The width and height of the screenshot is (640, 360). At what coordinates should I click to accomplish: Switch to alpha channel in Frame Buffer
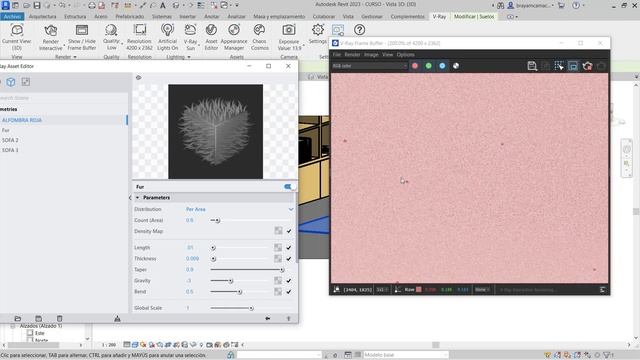[x=456, y=66]
